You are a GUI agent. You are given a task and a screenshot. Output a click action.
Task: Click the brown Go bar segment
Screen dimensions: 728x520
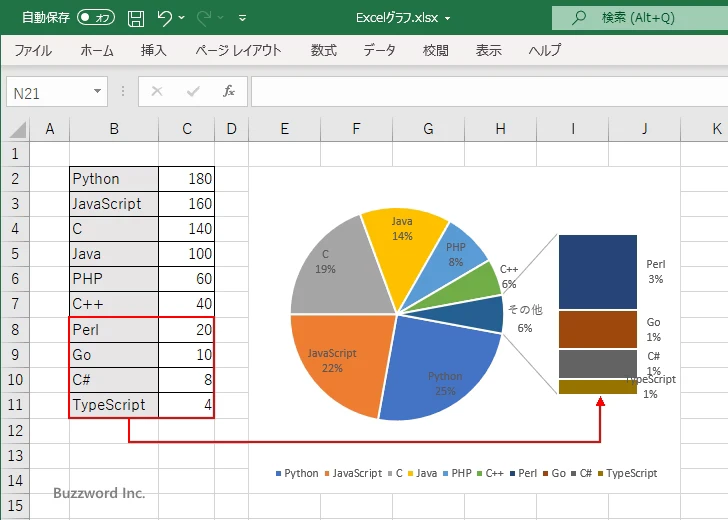tap(598, 329)
